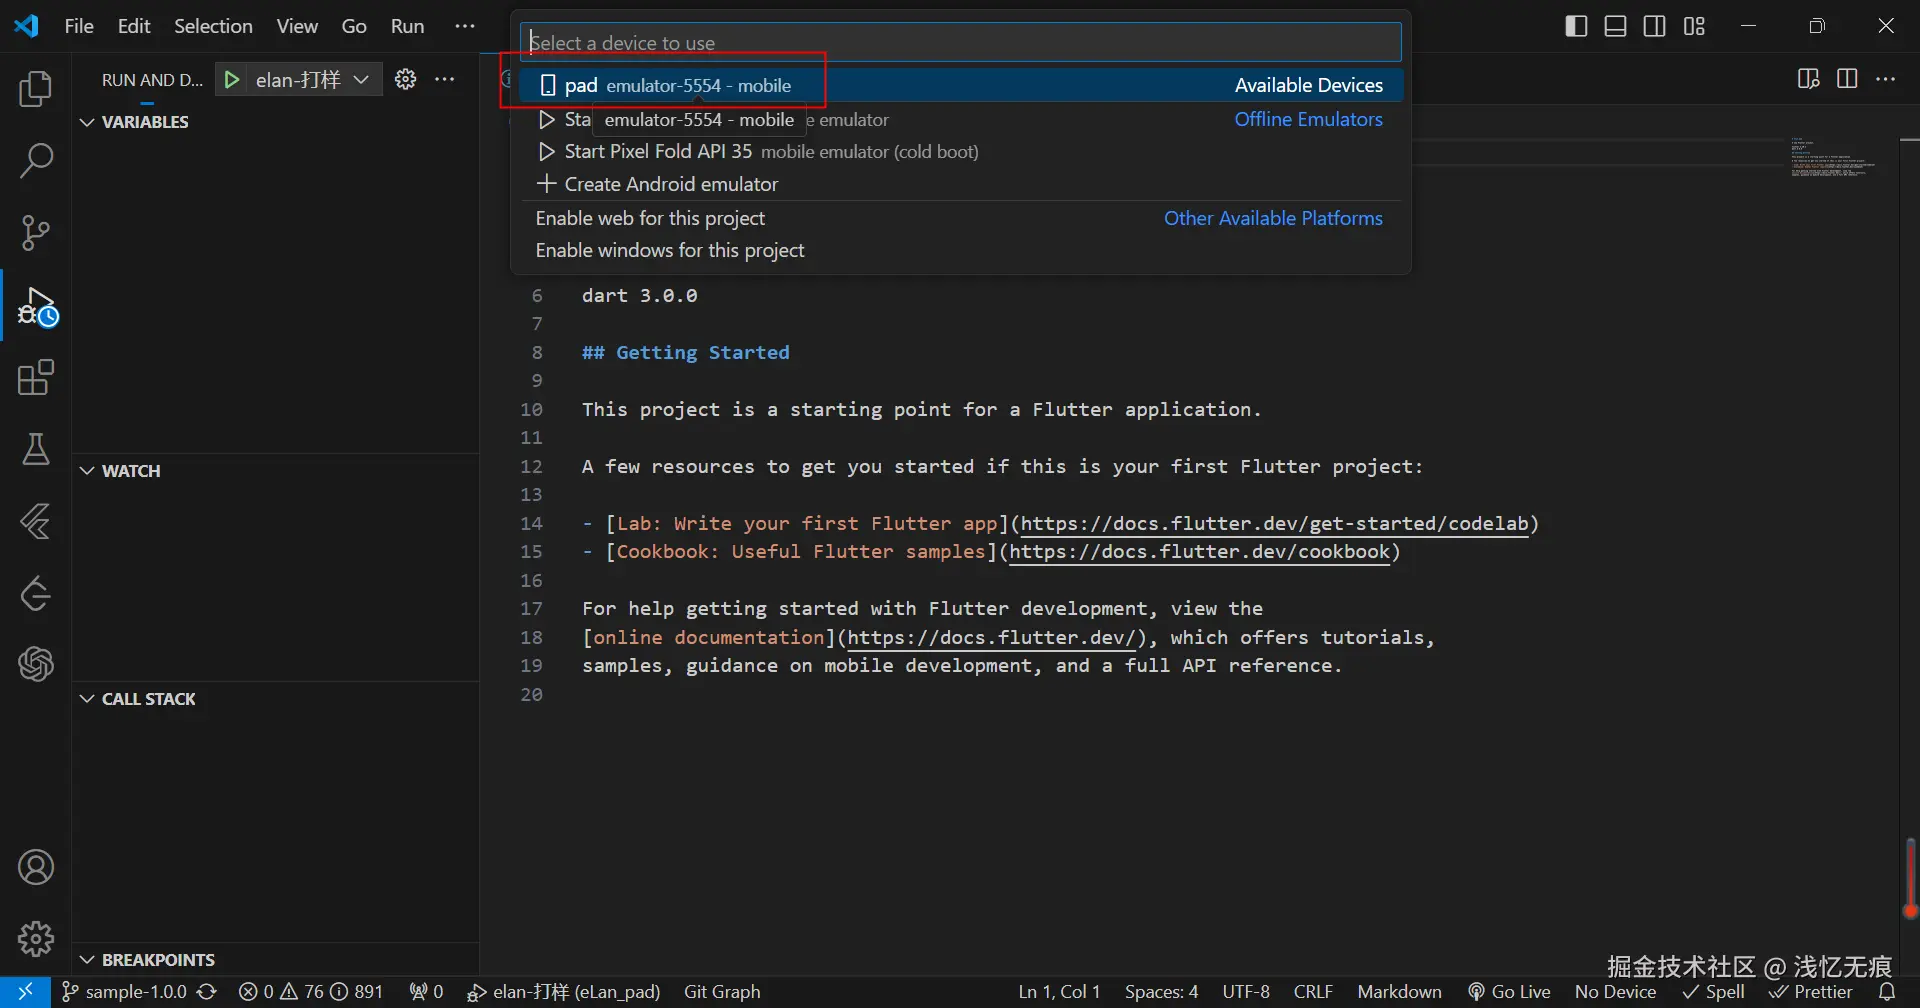Open the cookbook URL on line 15

point(1200,552)
